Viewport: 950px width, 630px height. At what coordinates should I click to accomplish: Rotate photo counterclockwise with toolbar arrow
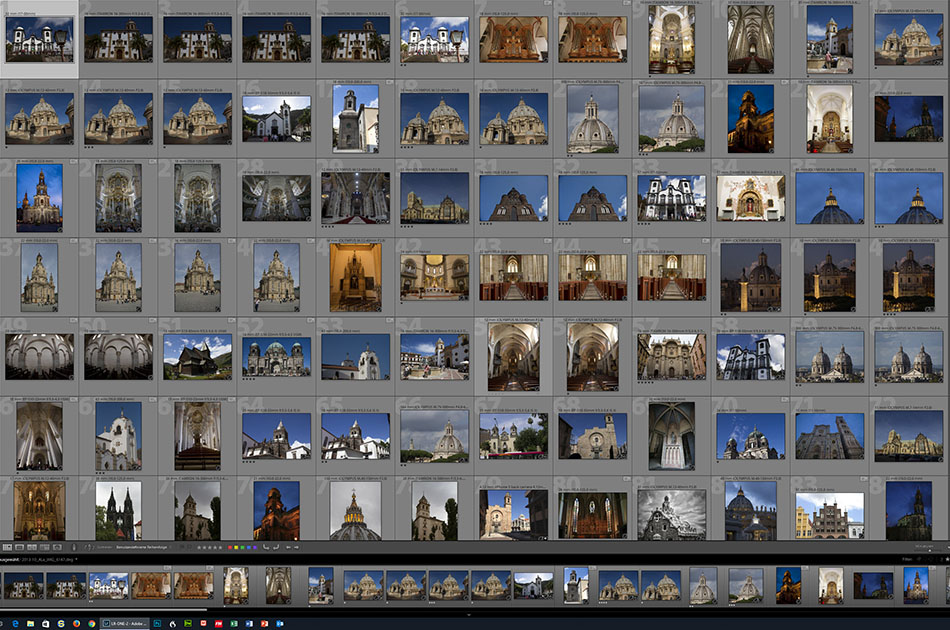click(266, 547)
